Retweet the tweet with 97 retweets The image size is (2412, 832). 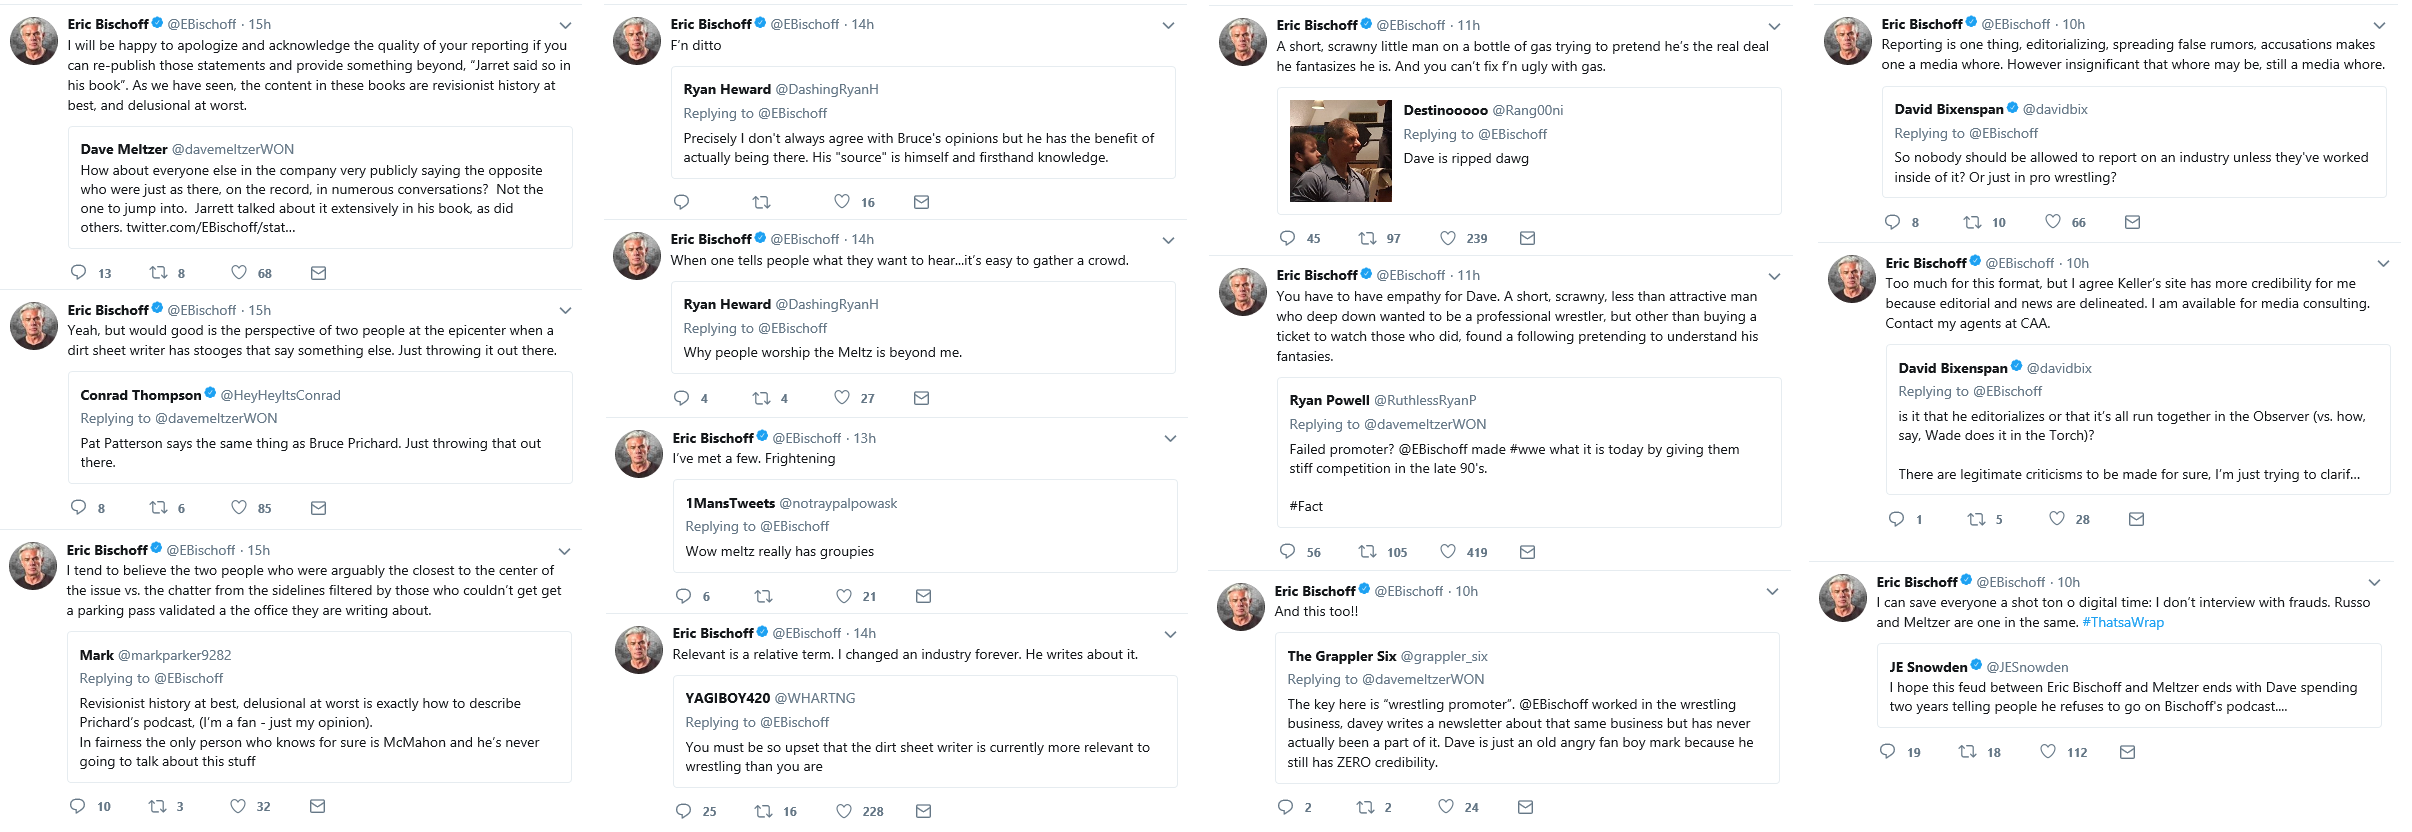coord(1367,238)
